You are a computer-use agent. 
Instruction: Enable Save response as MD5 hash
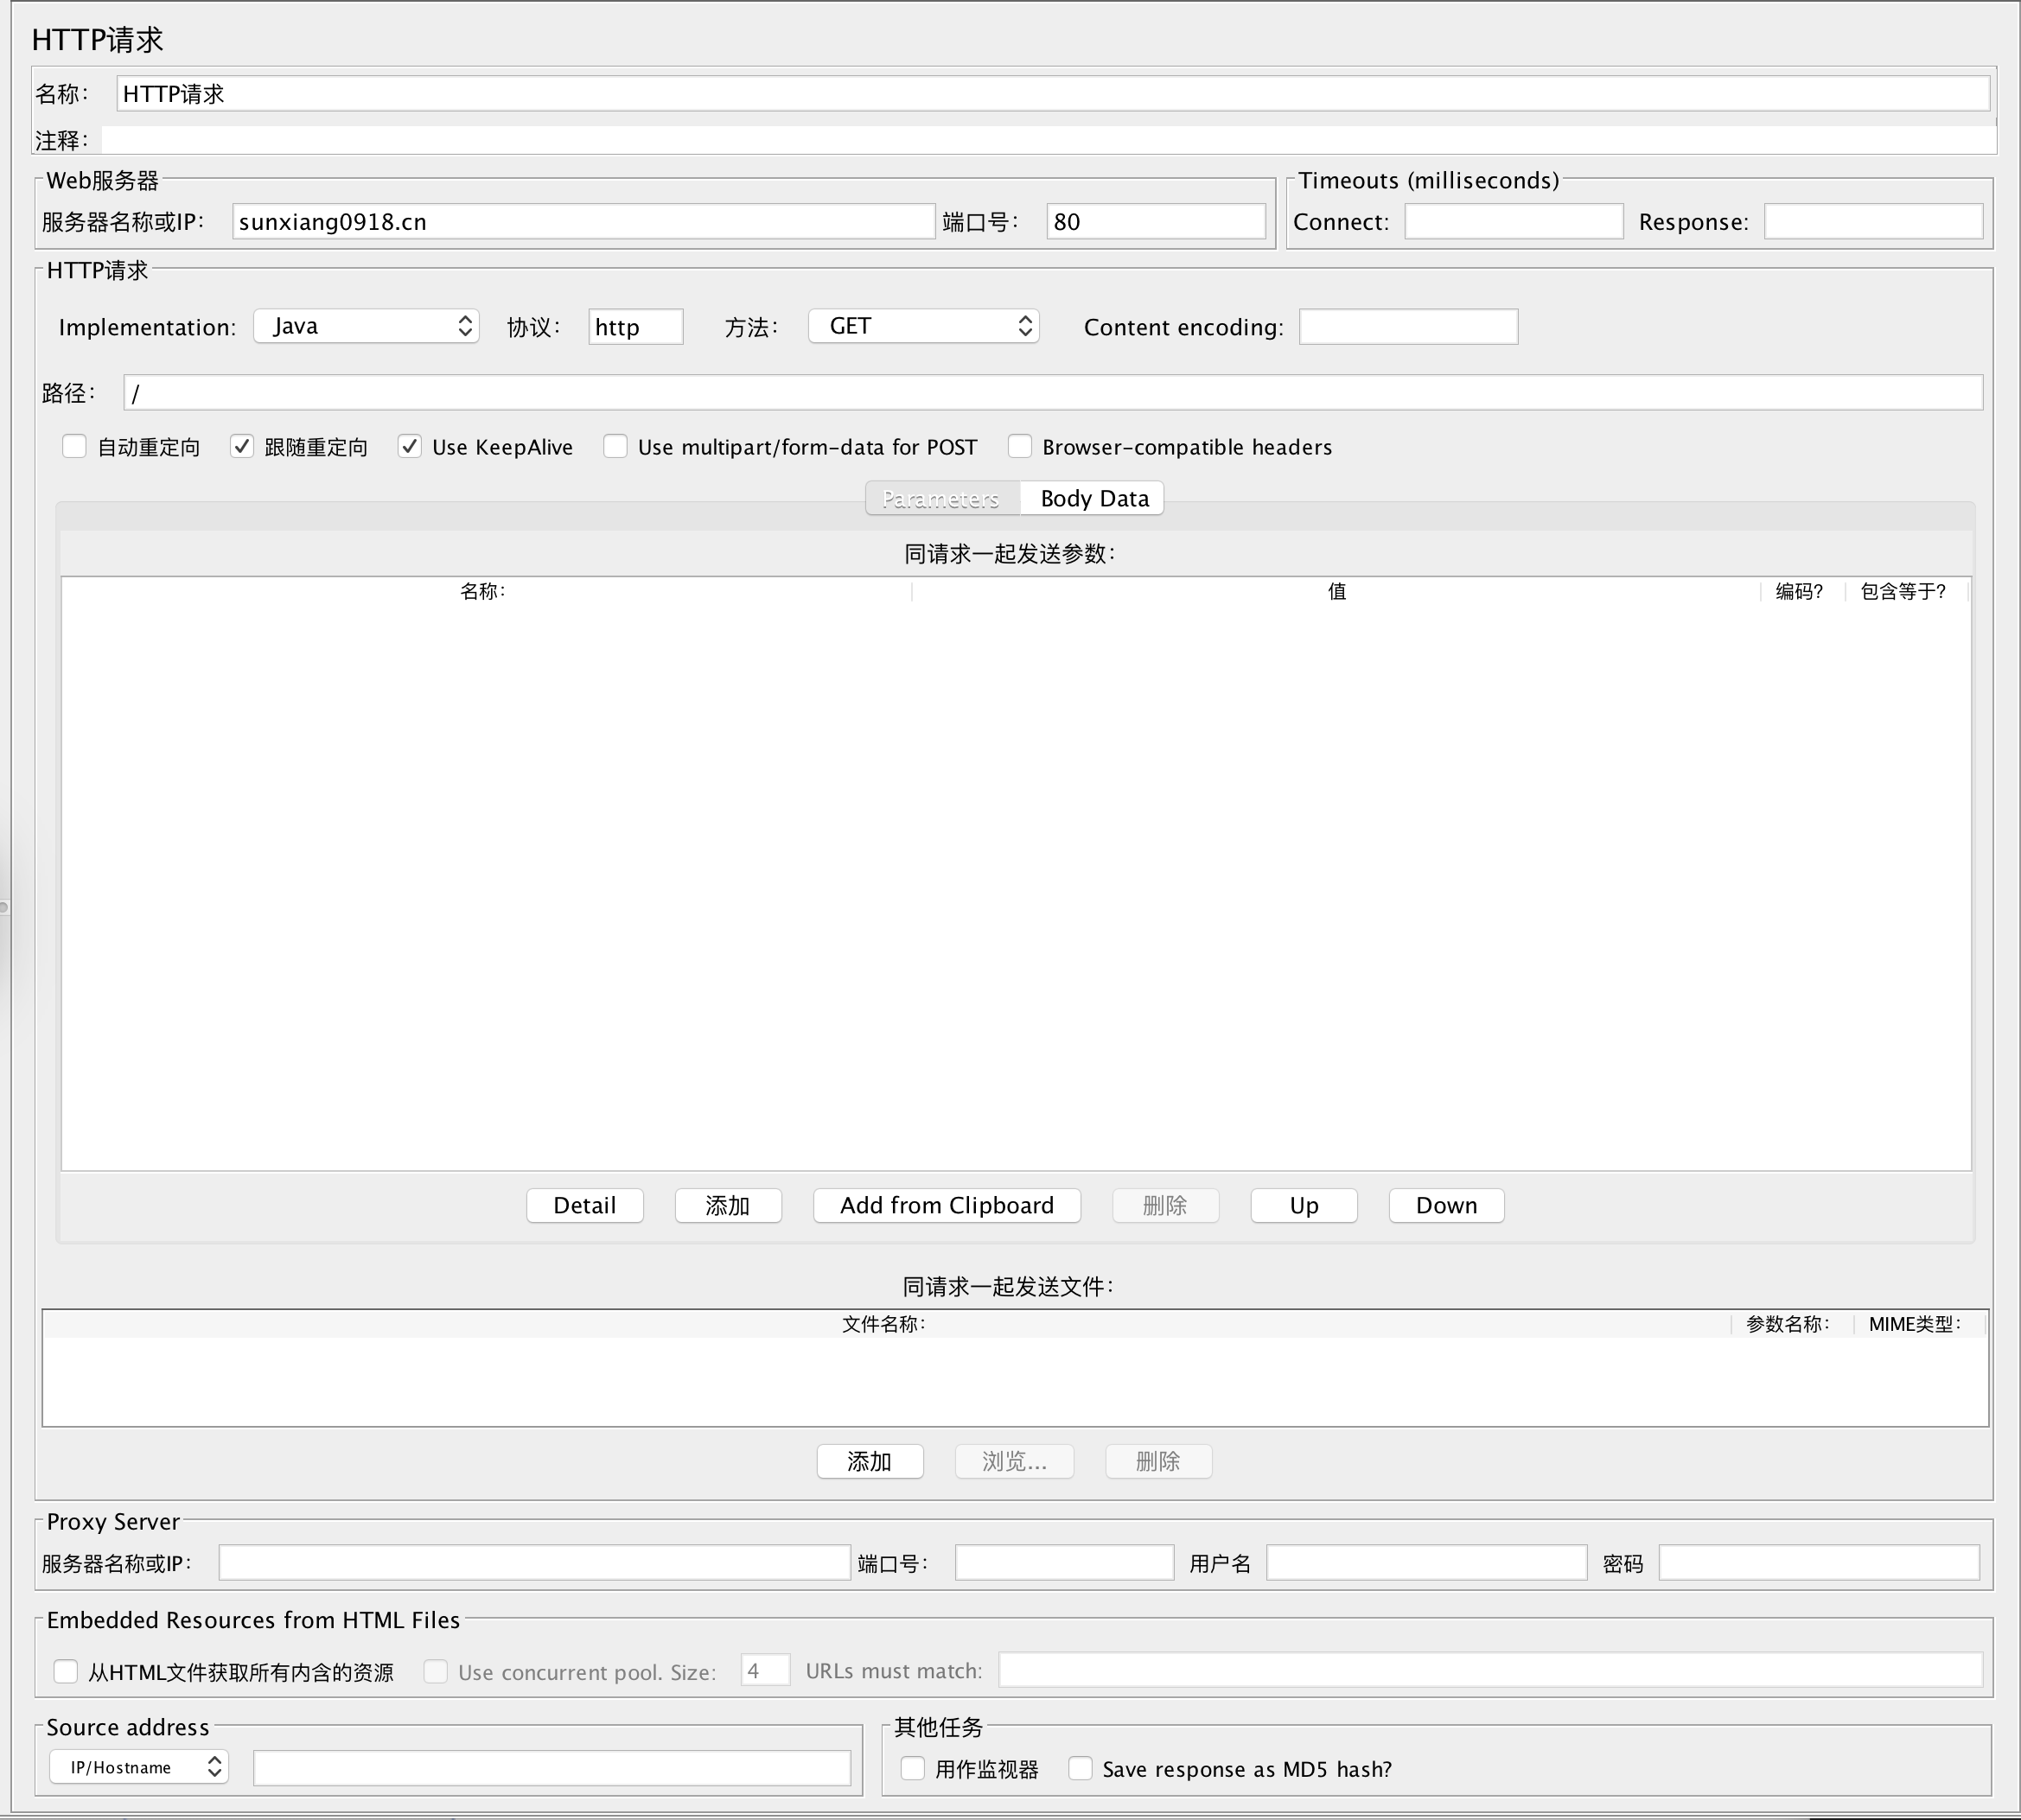coord(1080,1768)
